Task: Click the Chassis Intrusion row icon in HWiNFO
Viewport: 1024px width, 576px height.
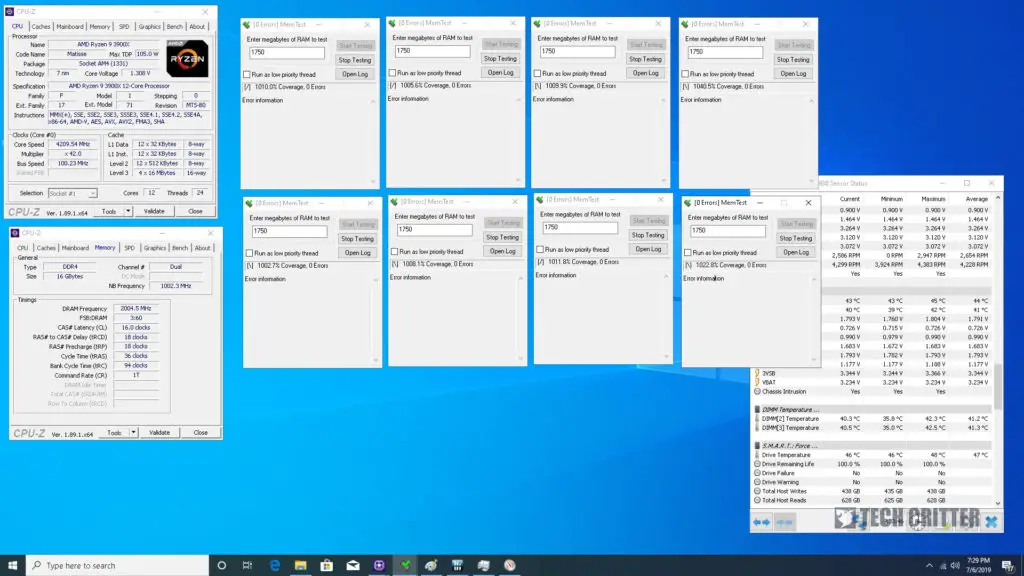Action: 757,392
